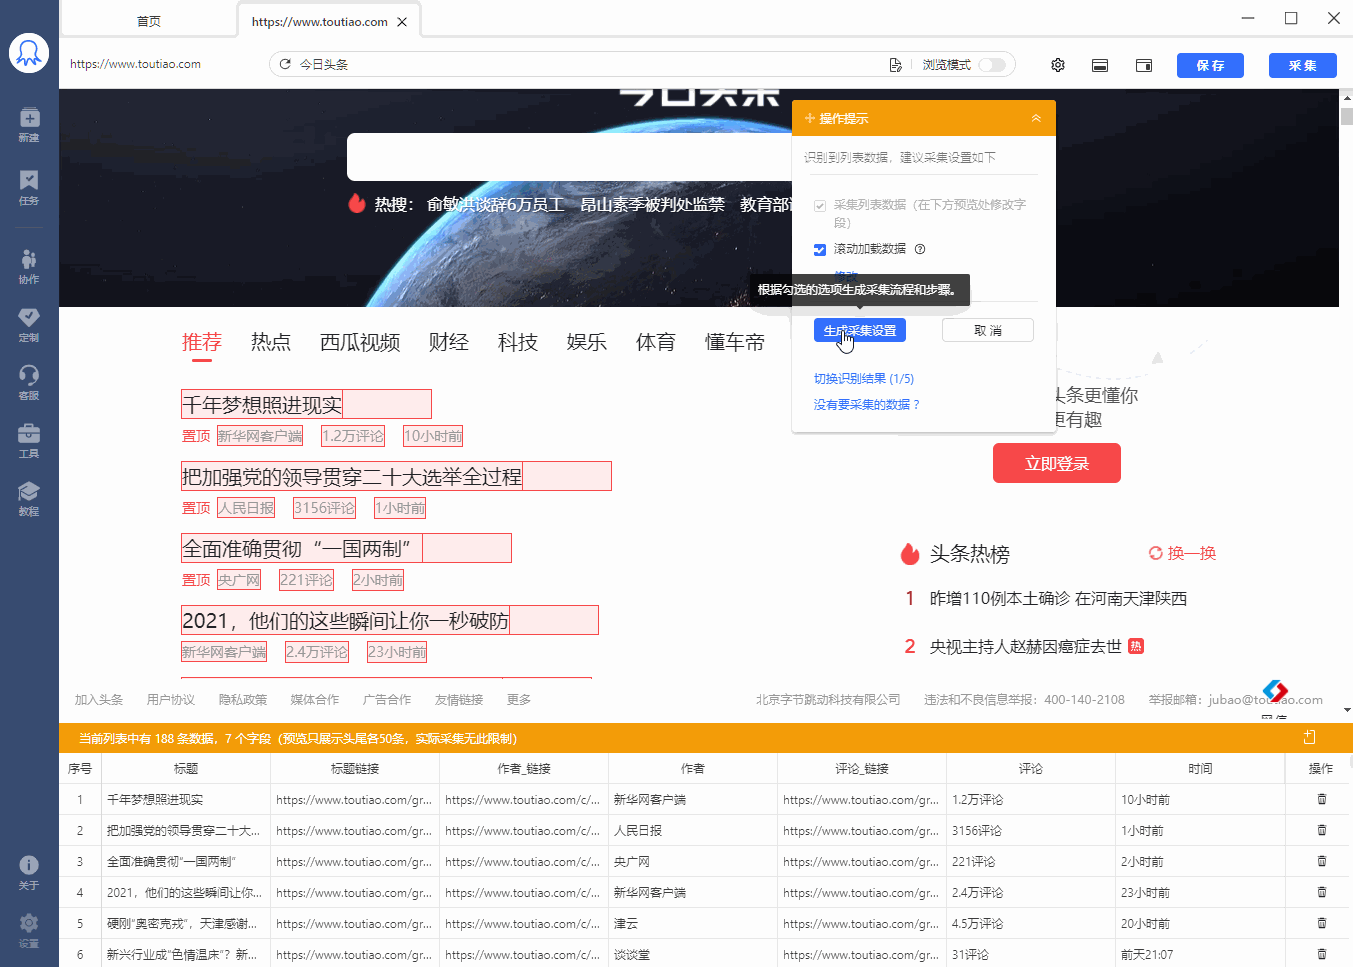The image size is (1353, 967).
Task: Click the refresh icon next to 换一换
Action: tap(1155, 553)
